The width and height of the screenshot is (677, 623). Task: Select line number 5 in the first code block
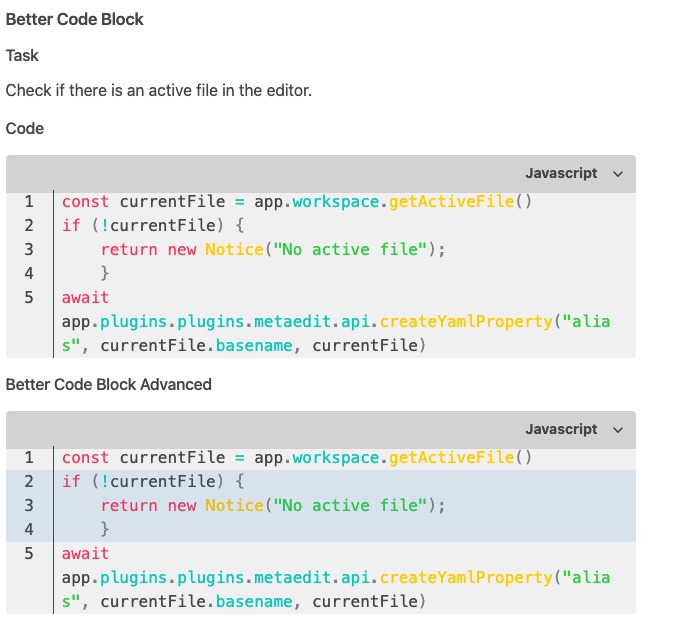click(x=29, y=298)
